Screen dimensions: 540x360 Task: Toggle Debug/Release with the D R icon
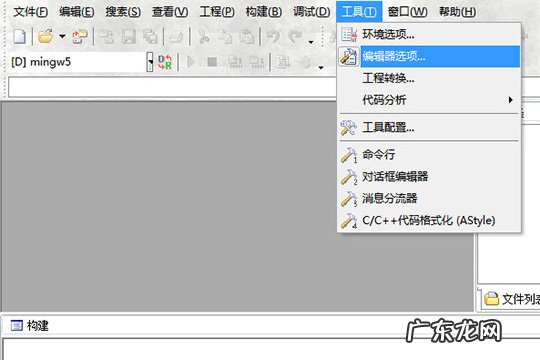click(165, 62)
